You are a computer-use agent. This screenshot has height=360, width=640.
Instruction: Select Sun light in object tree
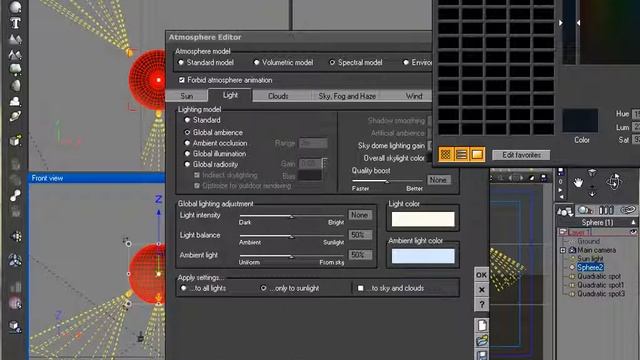[590, 259]
